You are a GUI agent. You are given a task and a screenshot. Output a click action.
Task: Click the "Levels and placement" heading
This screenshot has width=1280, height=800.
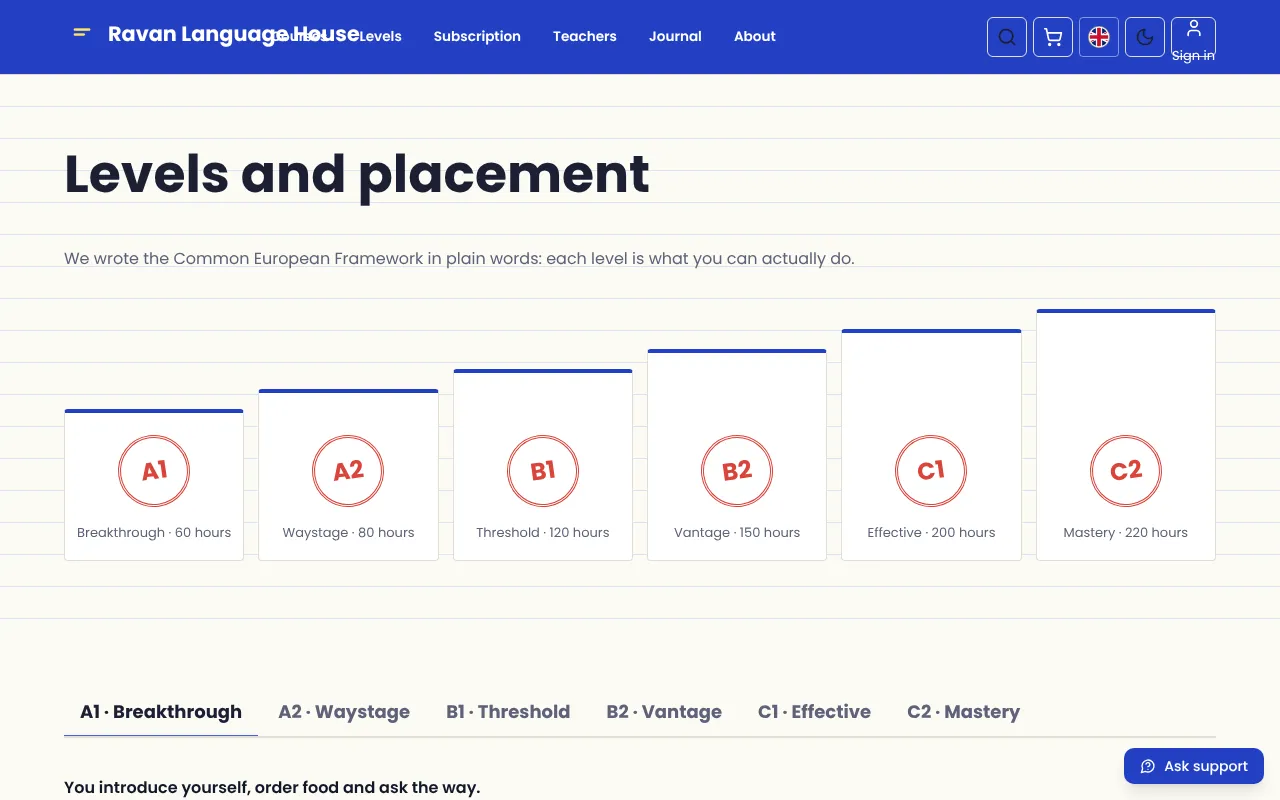point(357,174)
